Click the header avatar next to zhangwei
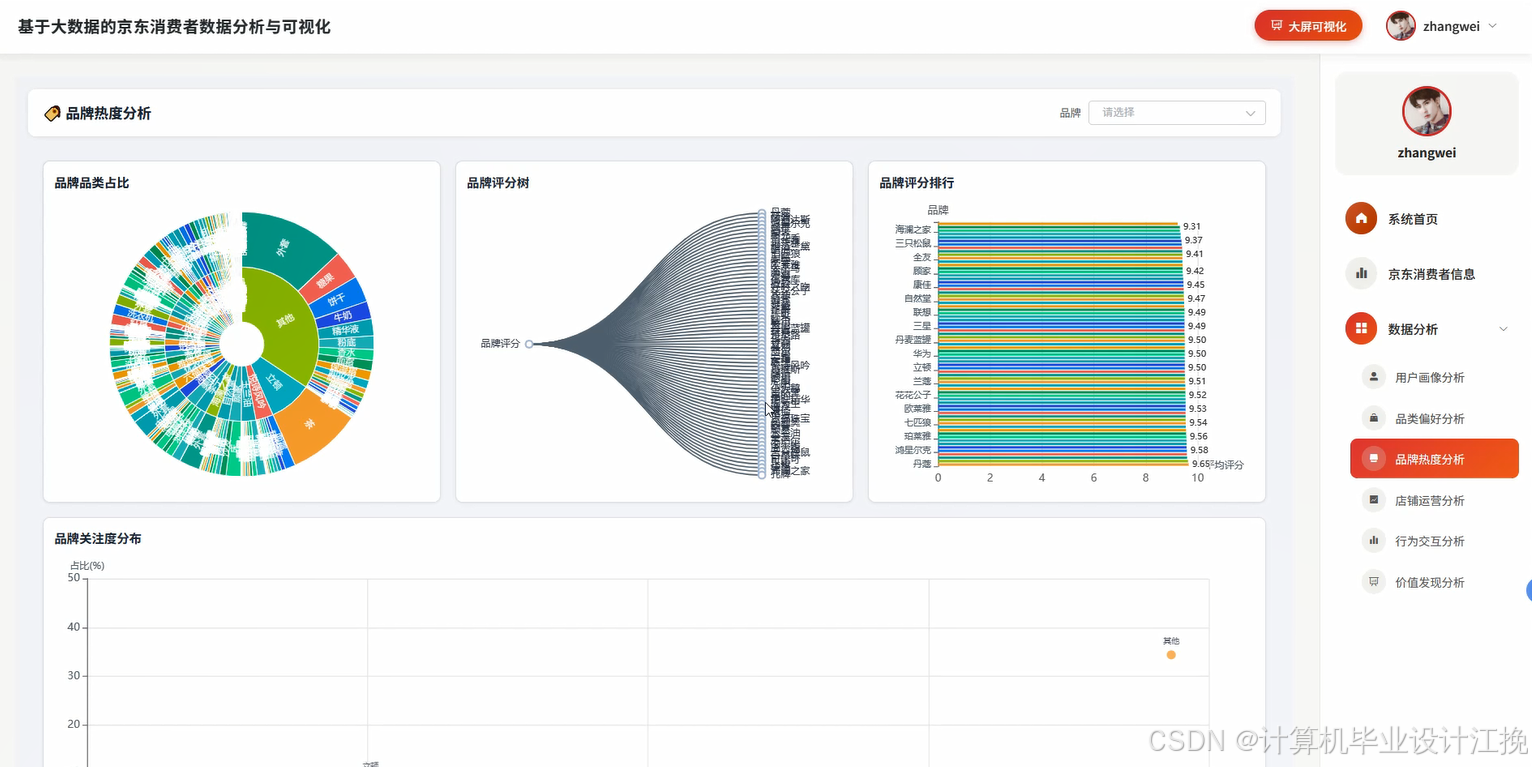Screen dimensions: 1532x767 [1400, 26]
